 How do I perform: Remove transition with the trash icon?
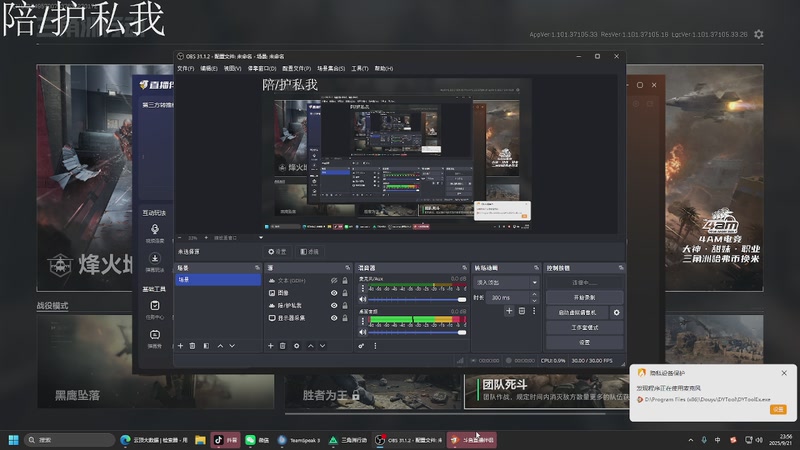[x=521, y=311]
